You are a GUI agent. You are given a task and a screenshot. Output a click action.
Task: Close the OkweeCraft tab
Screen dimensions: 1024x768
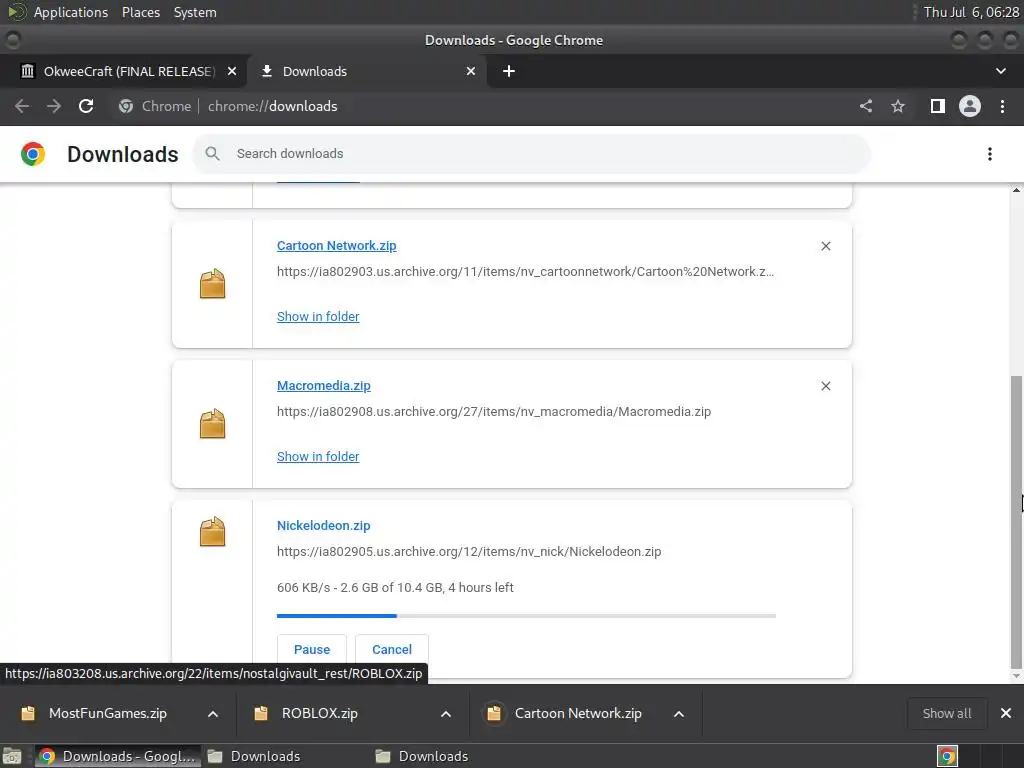click(232, 71)
